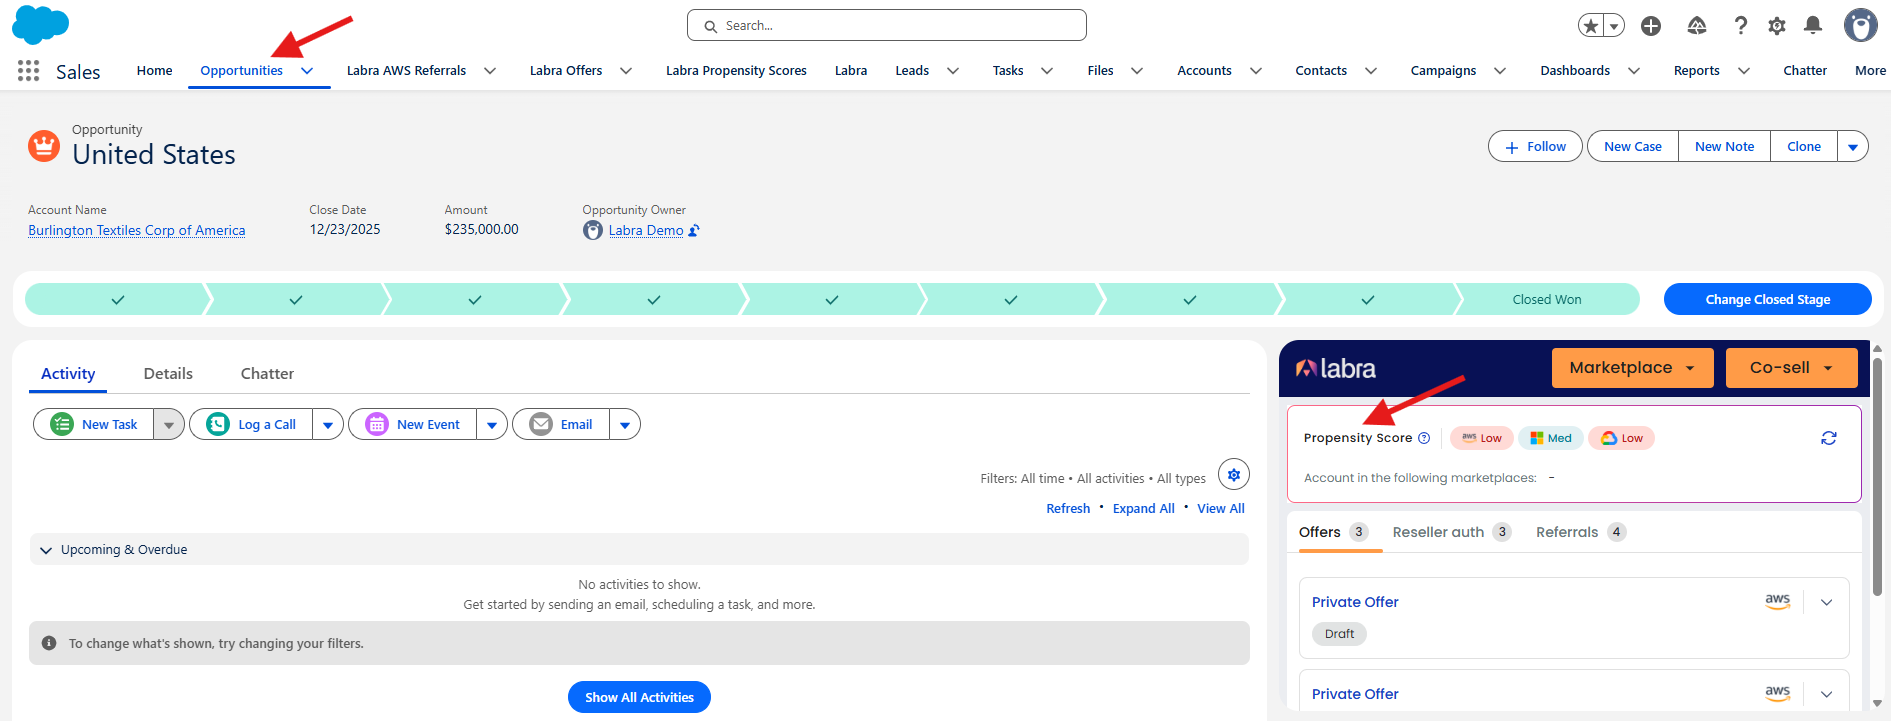Open the Labra Offers dropdown chevron
The width and height of the screenshot is (1891, 721).
pyautogui.click(x=626, y=71)
